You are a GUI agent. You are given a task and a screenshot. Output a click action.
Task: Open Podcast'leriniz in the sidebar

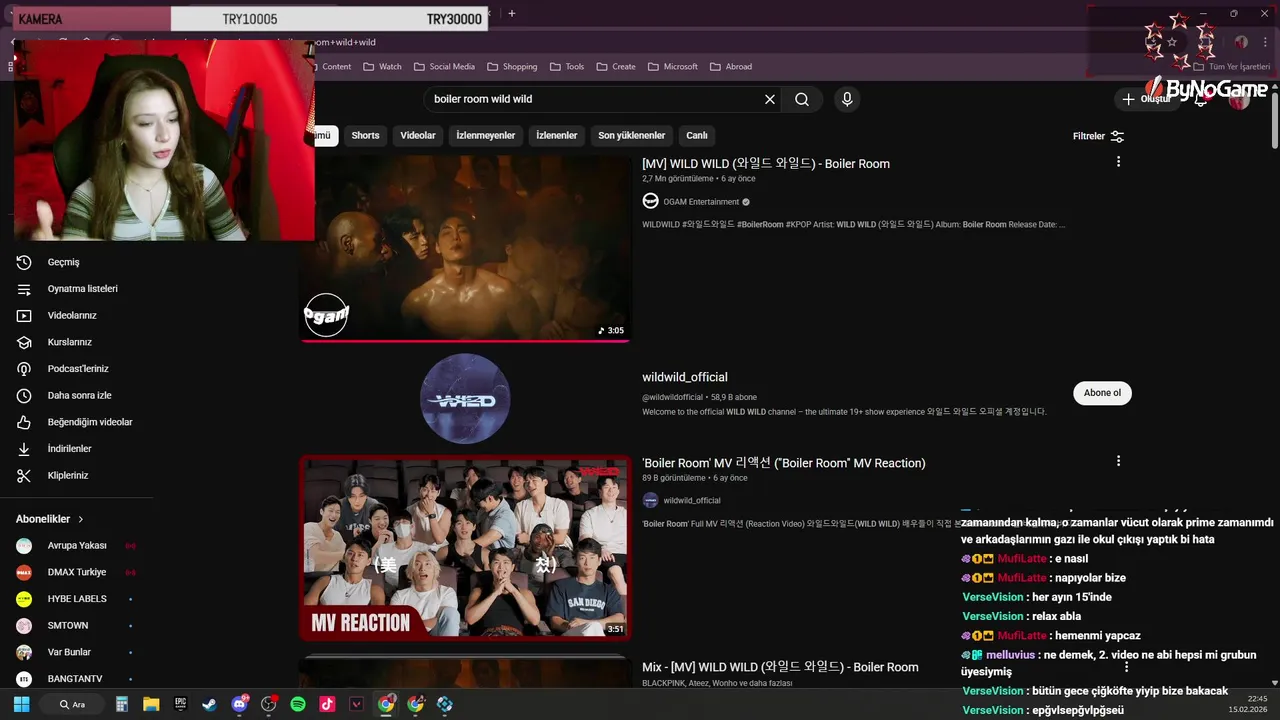coord(78,369)
